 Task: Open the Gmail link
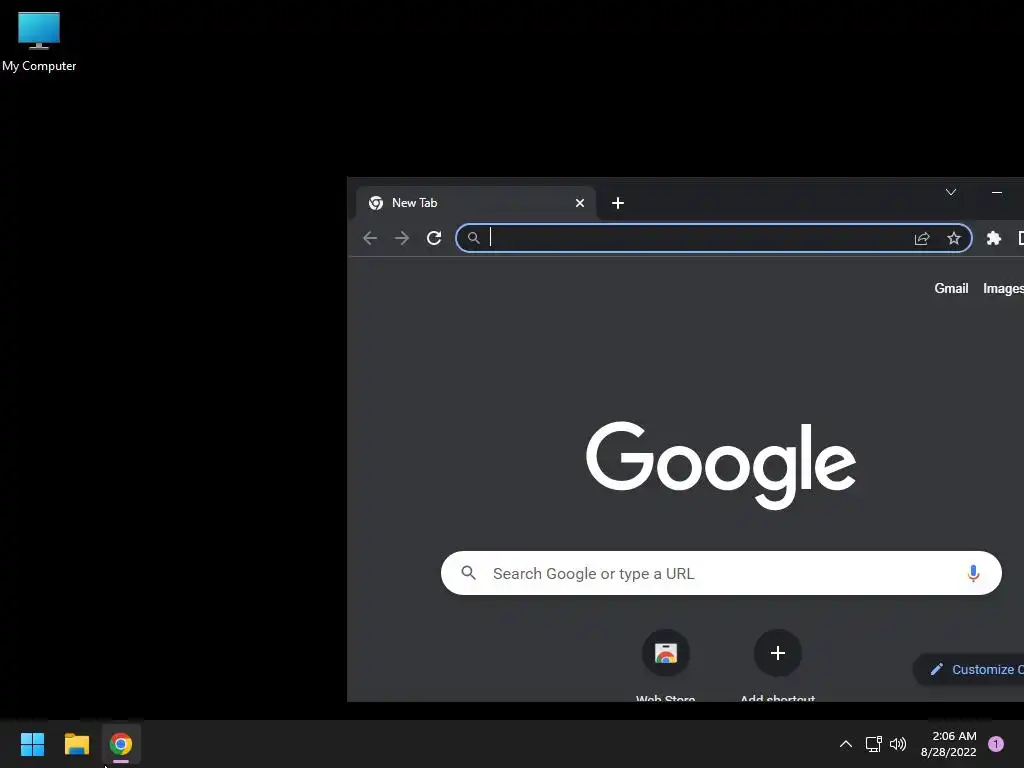[951, 288]
